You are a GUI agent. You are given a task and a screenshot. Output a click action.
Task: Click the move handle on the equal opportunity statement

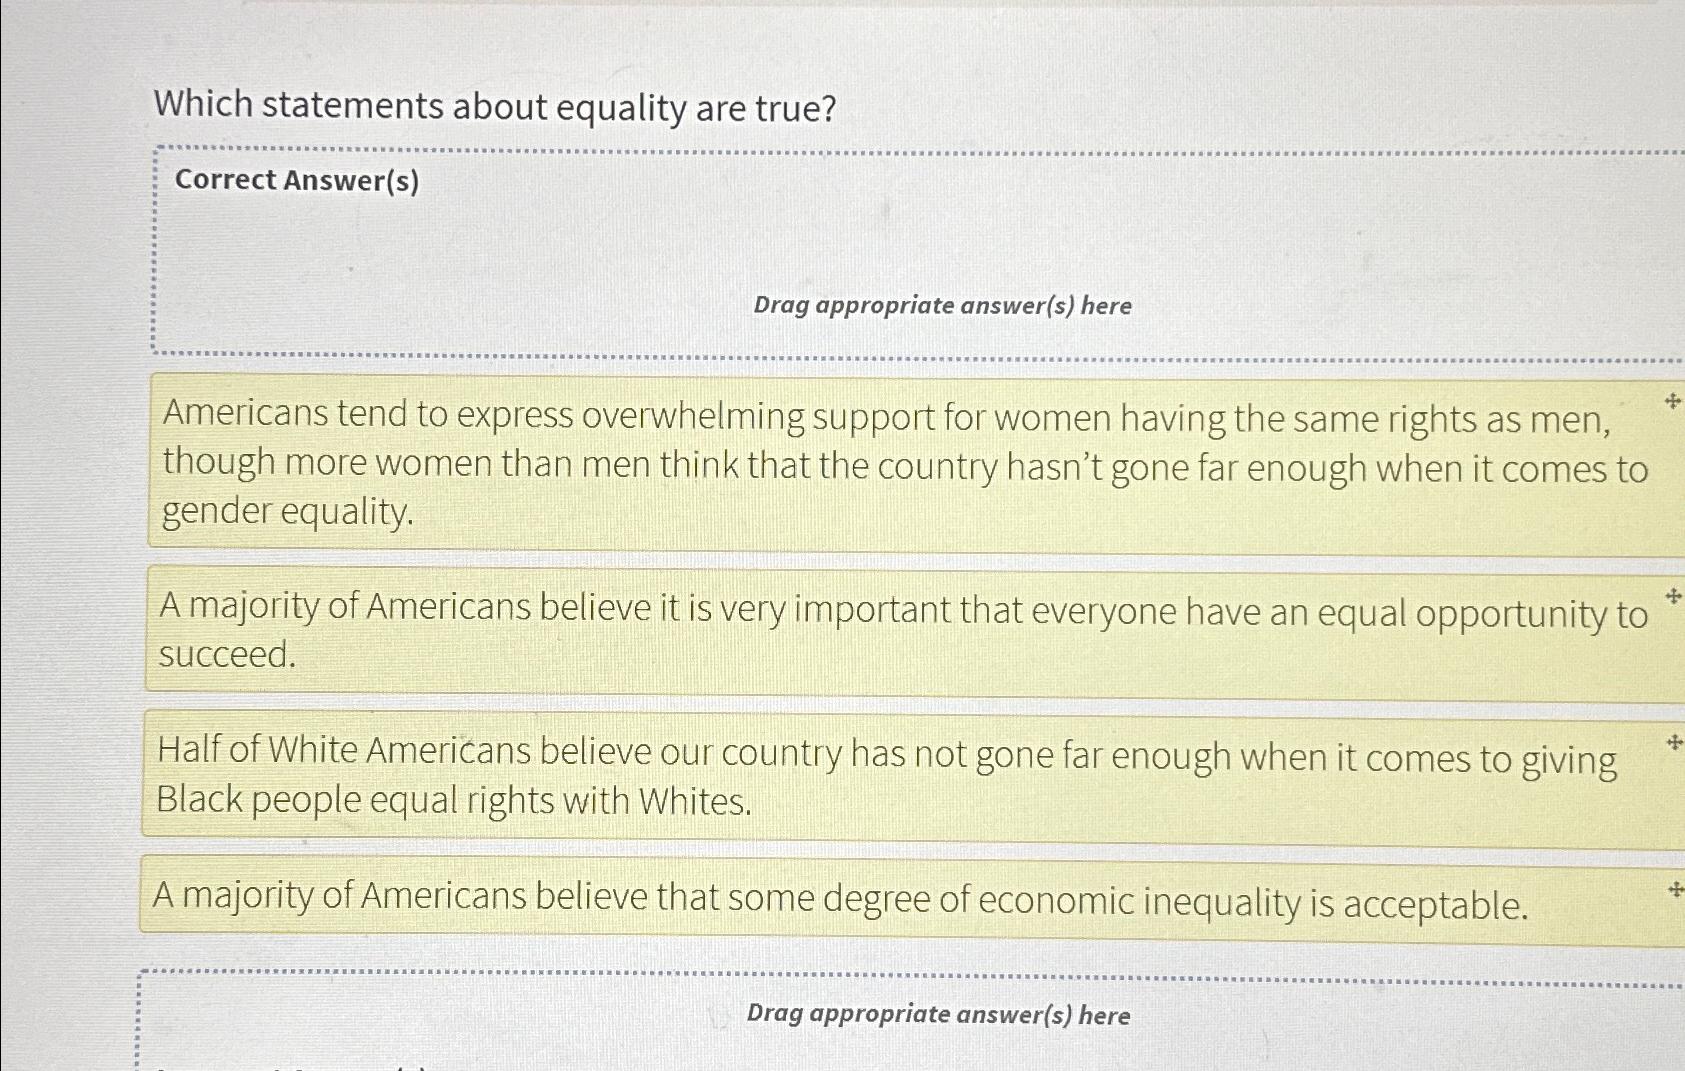click(x=1671, y=595)
